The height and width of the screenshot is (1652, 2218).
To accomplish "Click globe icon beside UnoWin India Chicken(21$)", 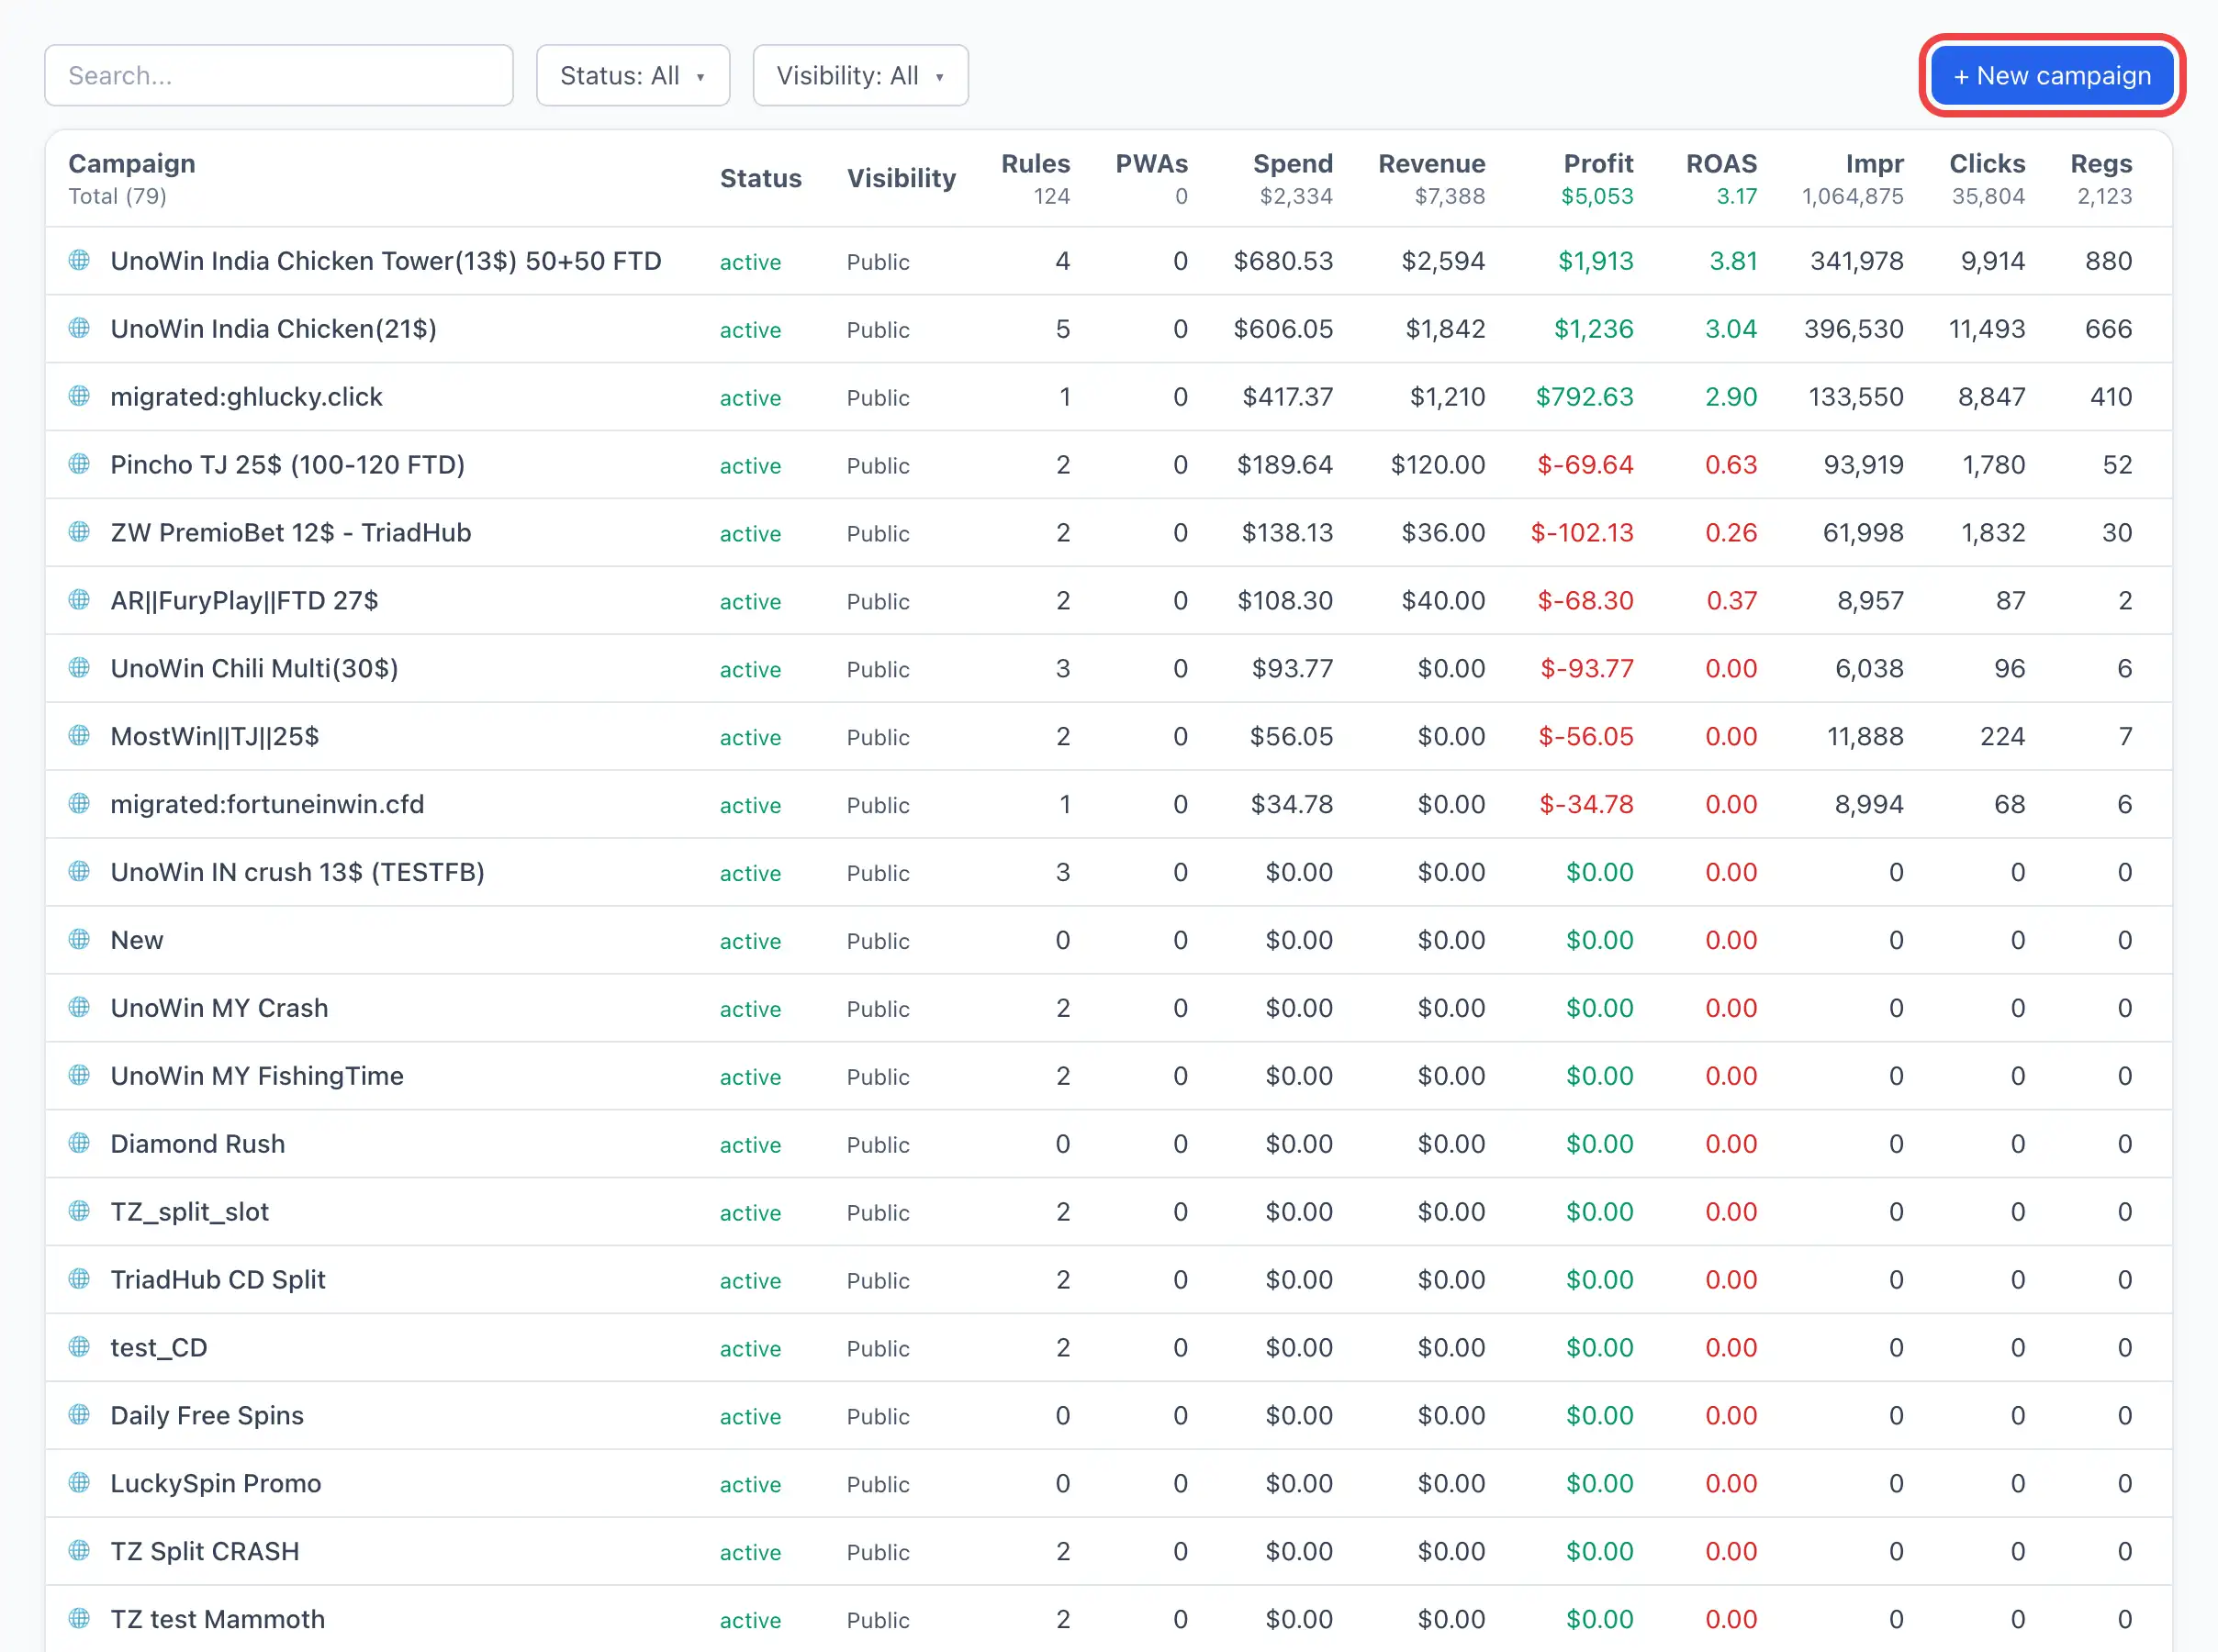I will 79,328.
